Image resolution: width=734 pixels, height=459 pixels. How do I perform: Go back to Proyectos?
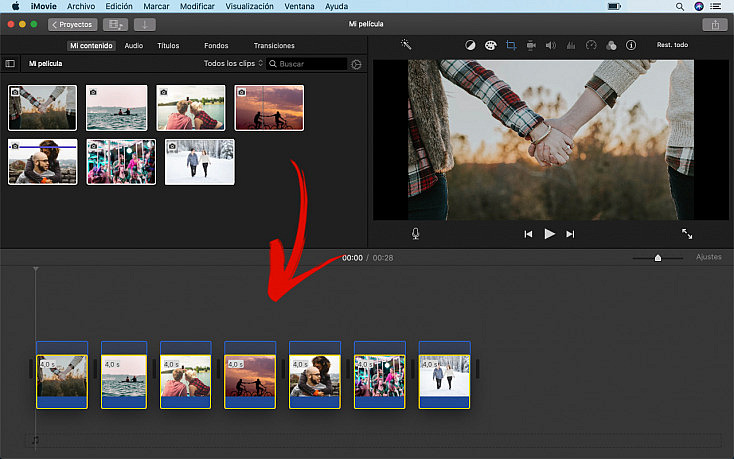[73, 24]
